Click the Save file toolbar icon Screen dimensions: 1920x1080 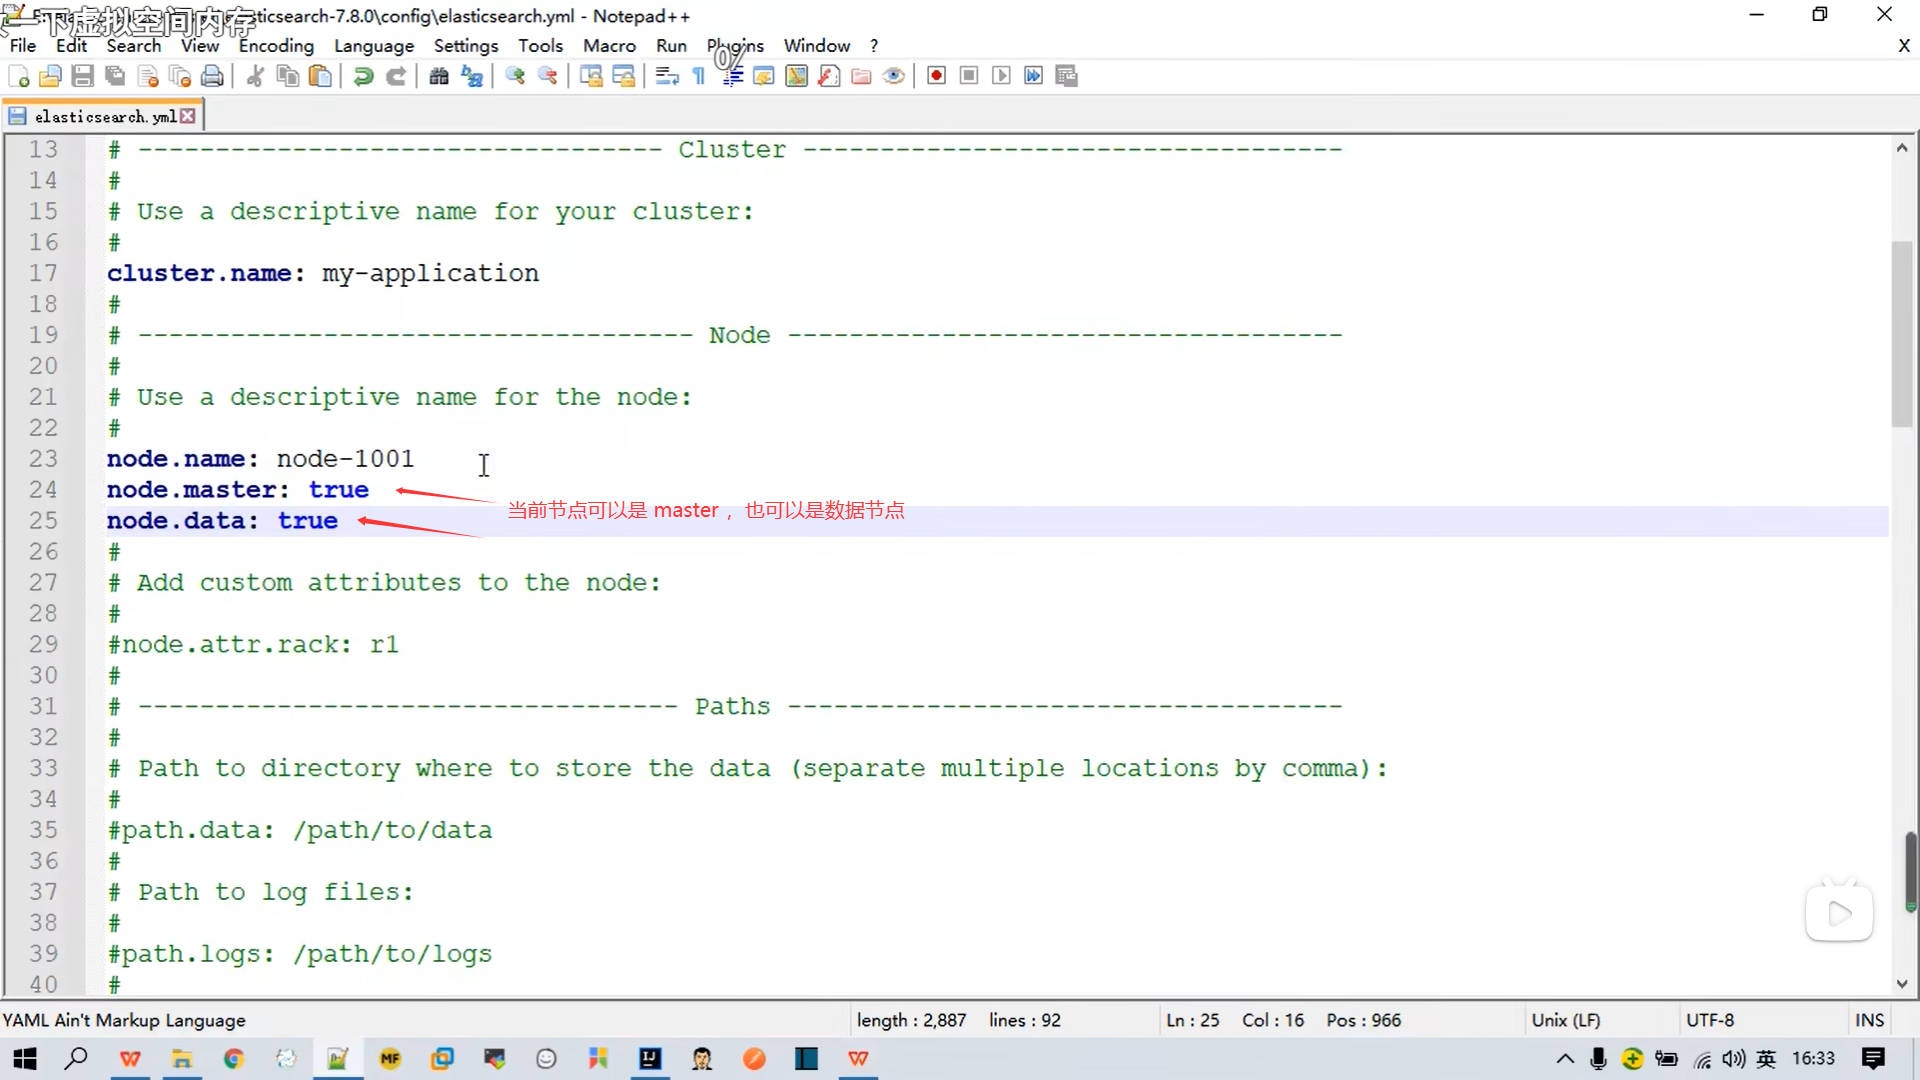click(83, 76)
